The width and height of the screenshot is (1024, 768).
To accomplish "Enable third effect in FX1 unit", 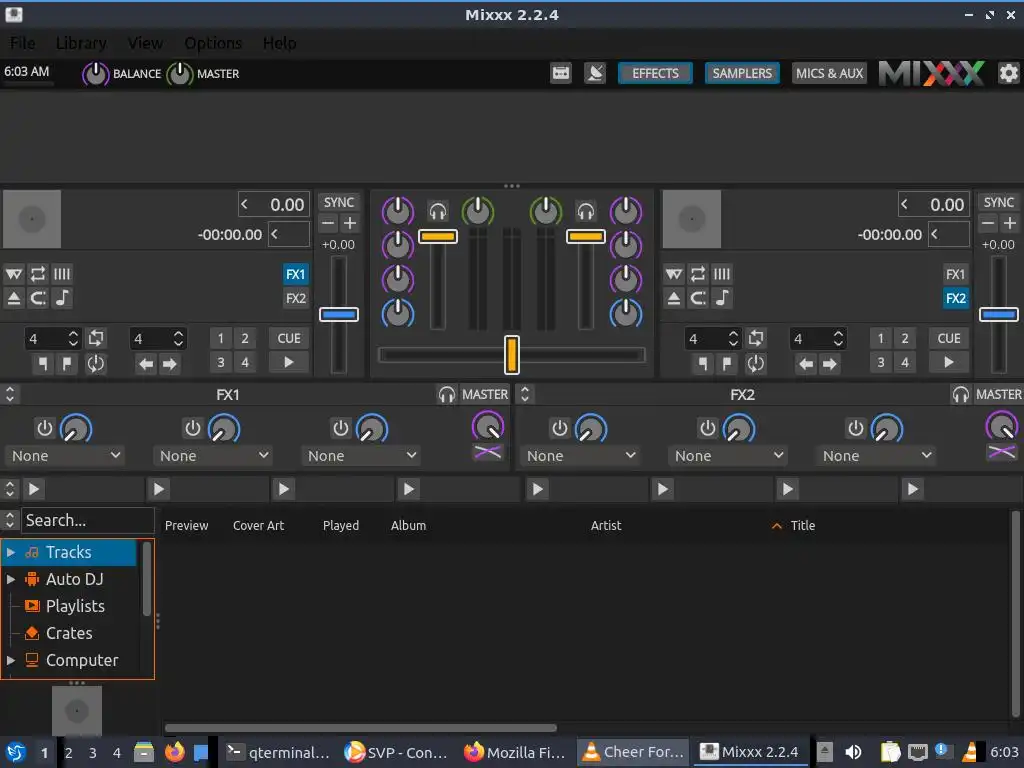I will coord(341,428).
